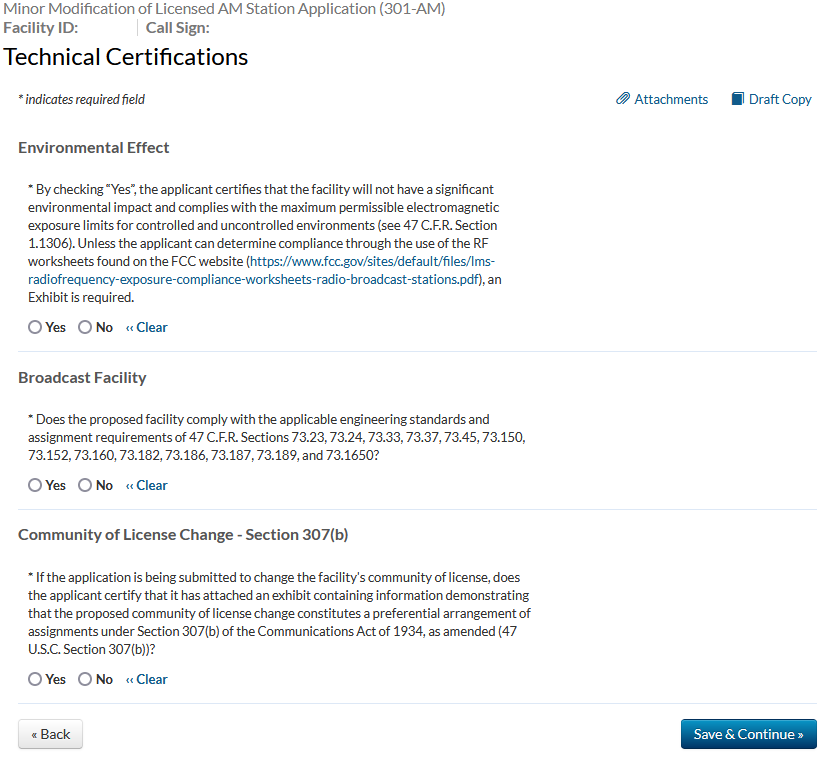
Task: Click the Technical Certifications heading
Action: [x=126, y=57]
